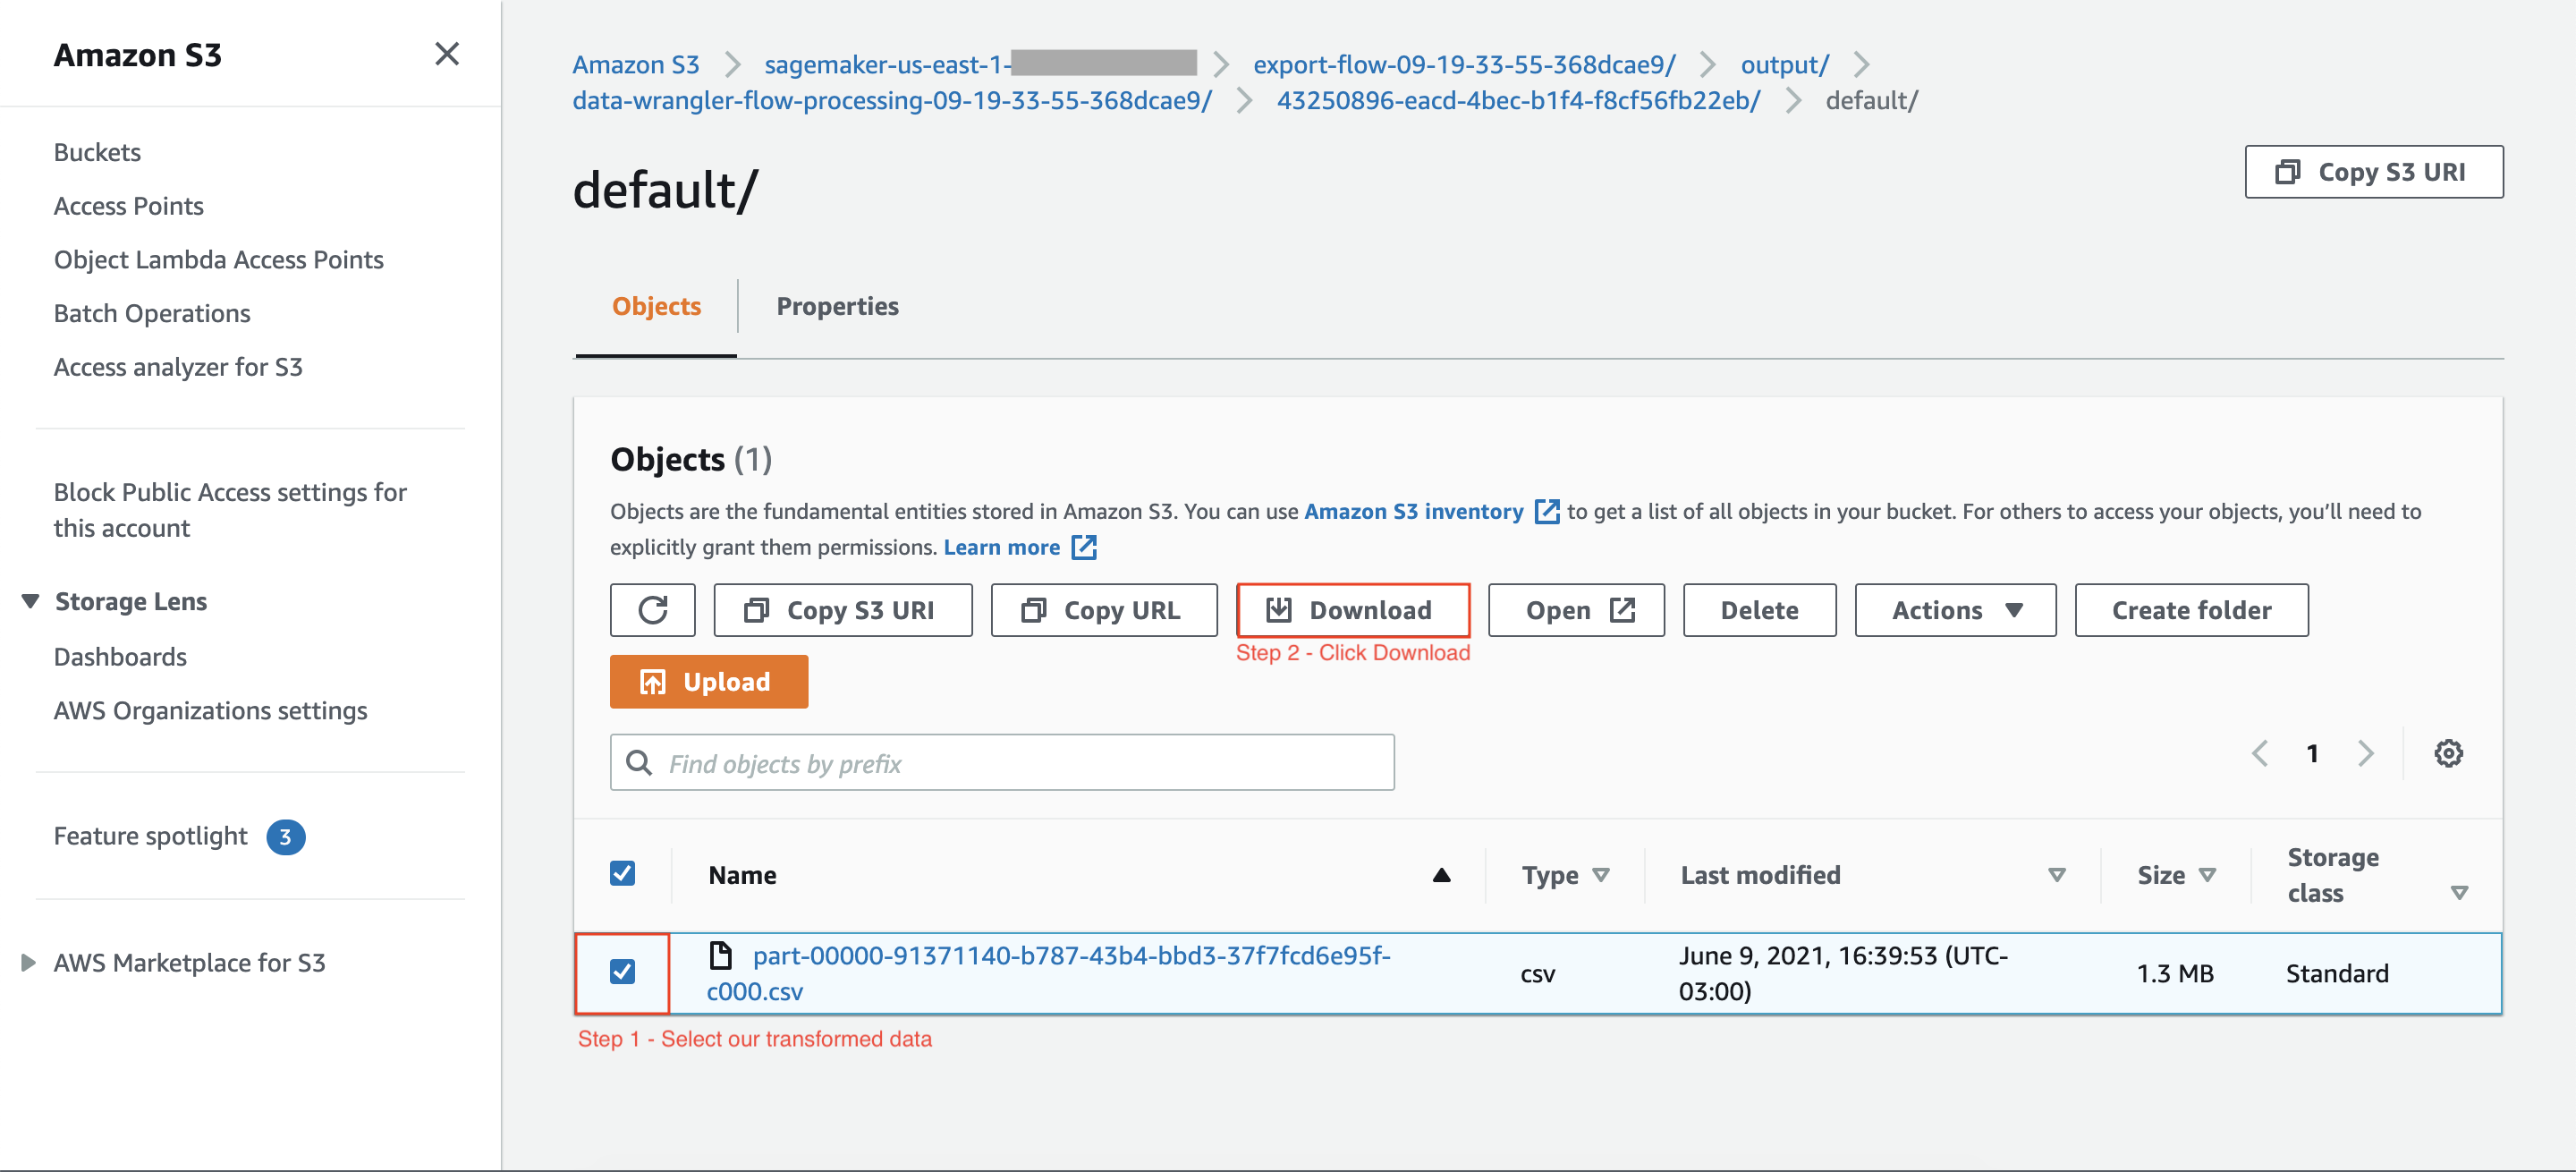Go to 43250896-eacd folder breadcrumb
Screen dimensions: 2576x1172
[x=1518, y=100]
